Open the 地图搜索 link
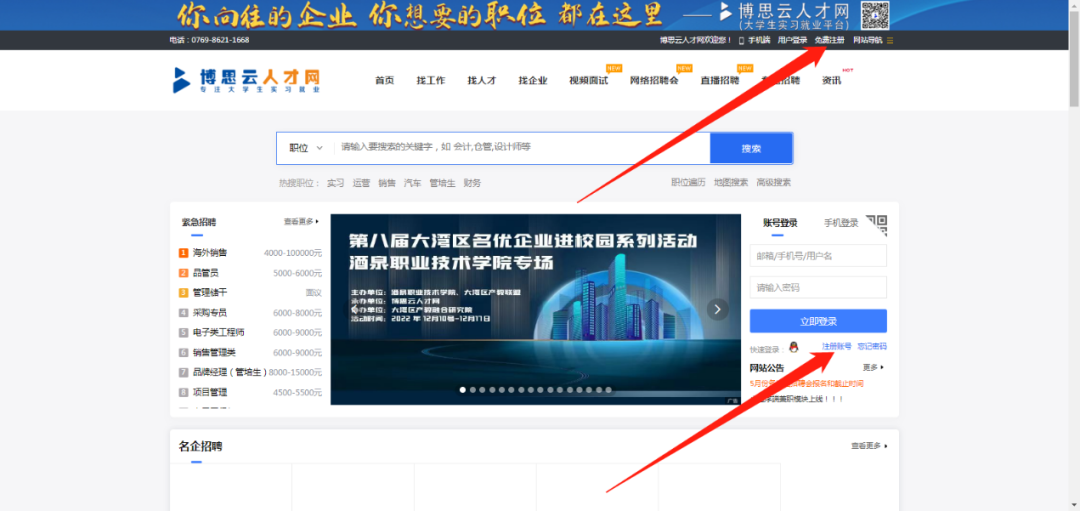Viewport: 1080px width, 511px height. [x=731, y=182]
